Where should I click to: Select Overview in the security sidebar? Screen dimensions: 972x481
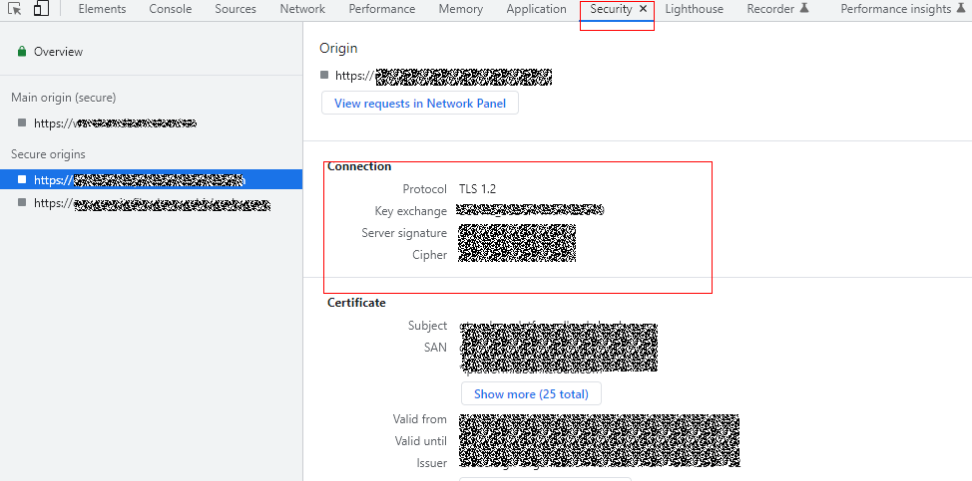tap(58, 52)
